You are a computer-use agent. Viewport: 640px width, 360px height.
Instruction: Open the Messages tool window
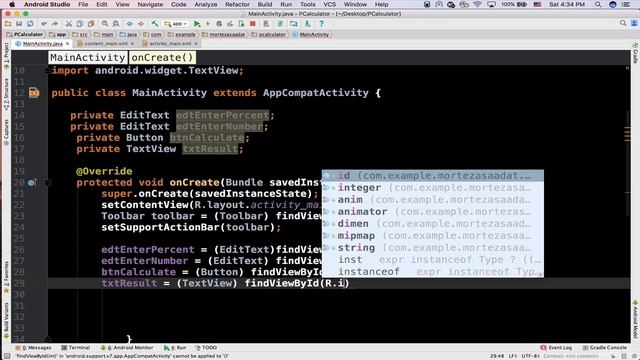pos(33,348)
